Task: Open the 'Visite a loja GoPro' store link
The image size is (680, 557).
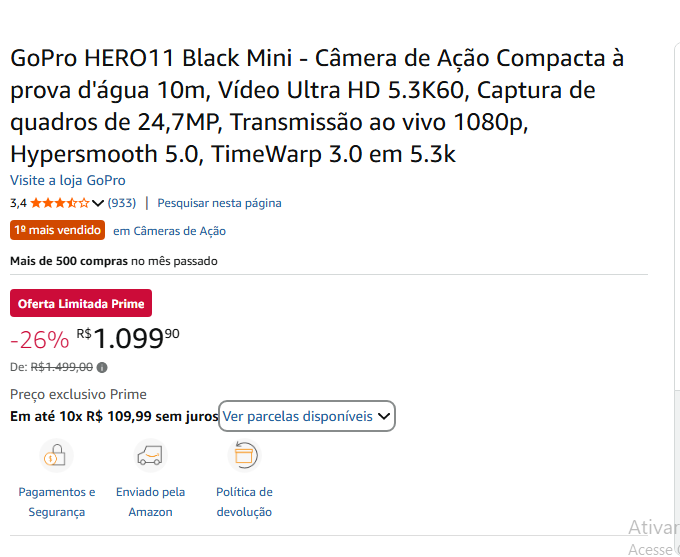Action: (x=68, y=180)
